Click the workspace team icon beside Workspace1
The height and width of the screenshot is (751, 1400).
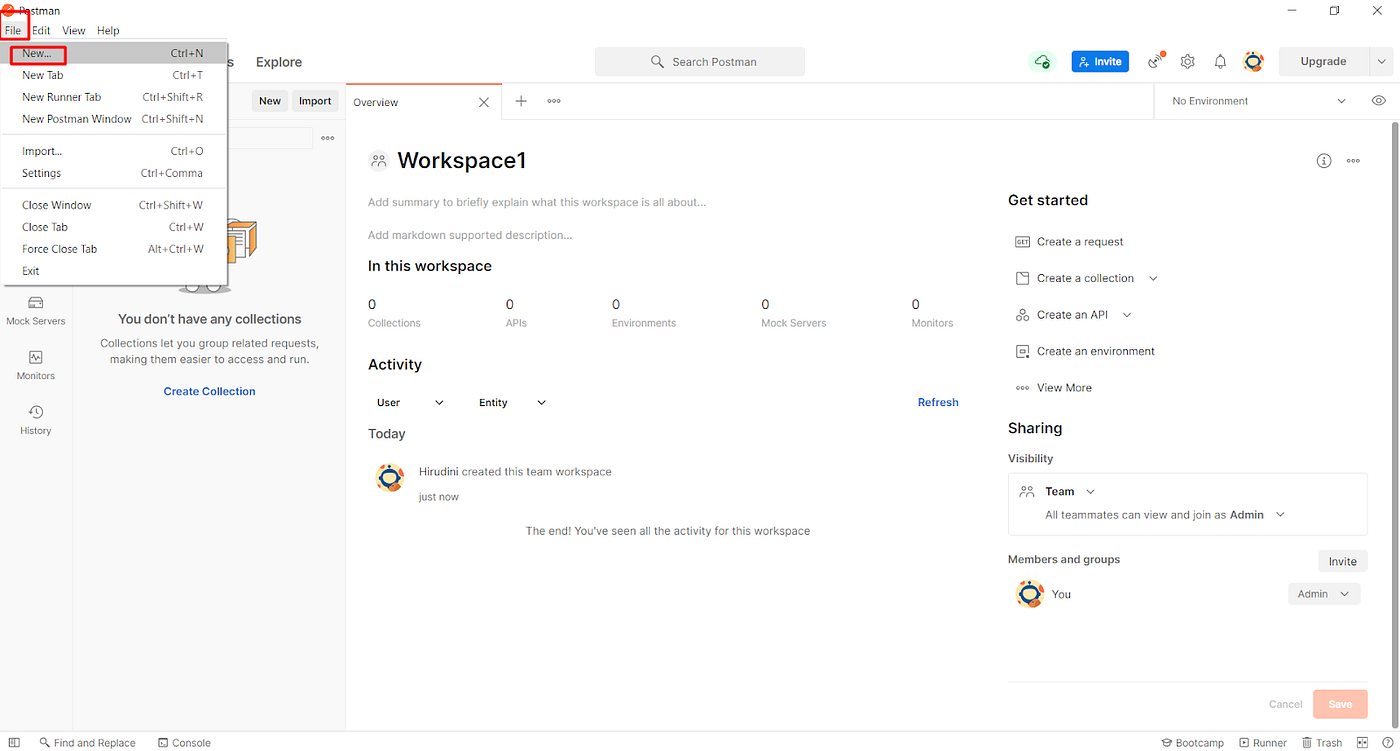tap(378, 161)
